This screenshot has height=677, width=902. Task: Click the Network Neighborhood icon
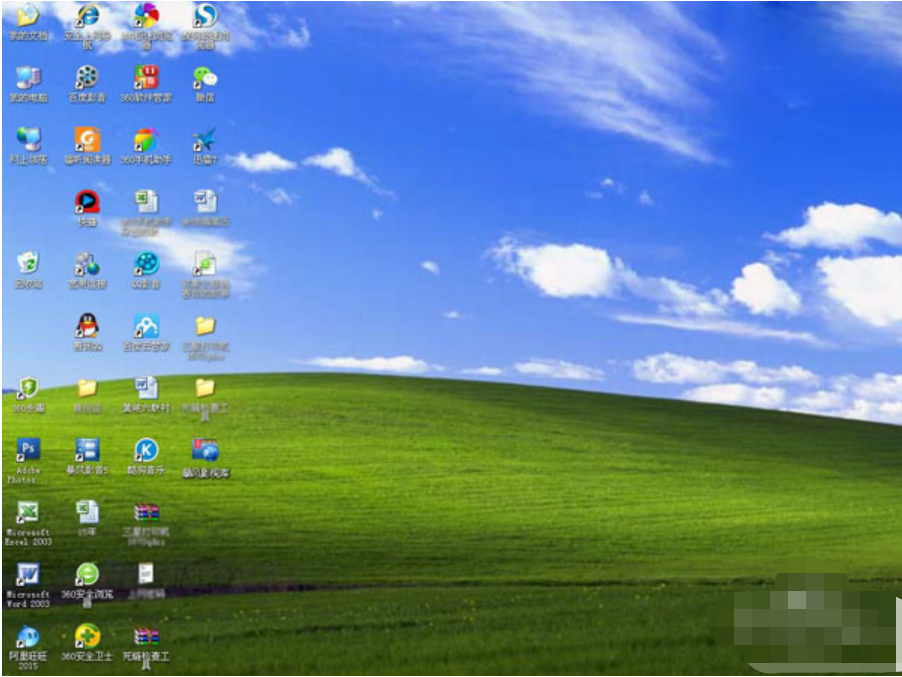28,140
